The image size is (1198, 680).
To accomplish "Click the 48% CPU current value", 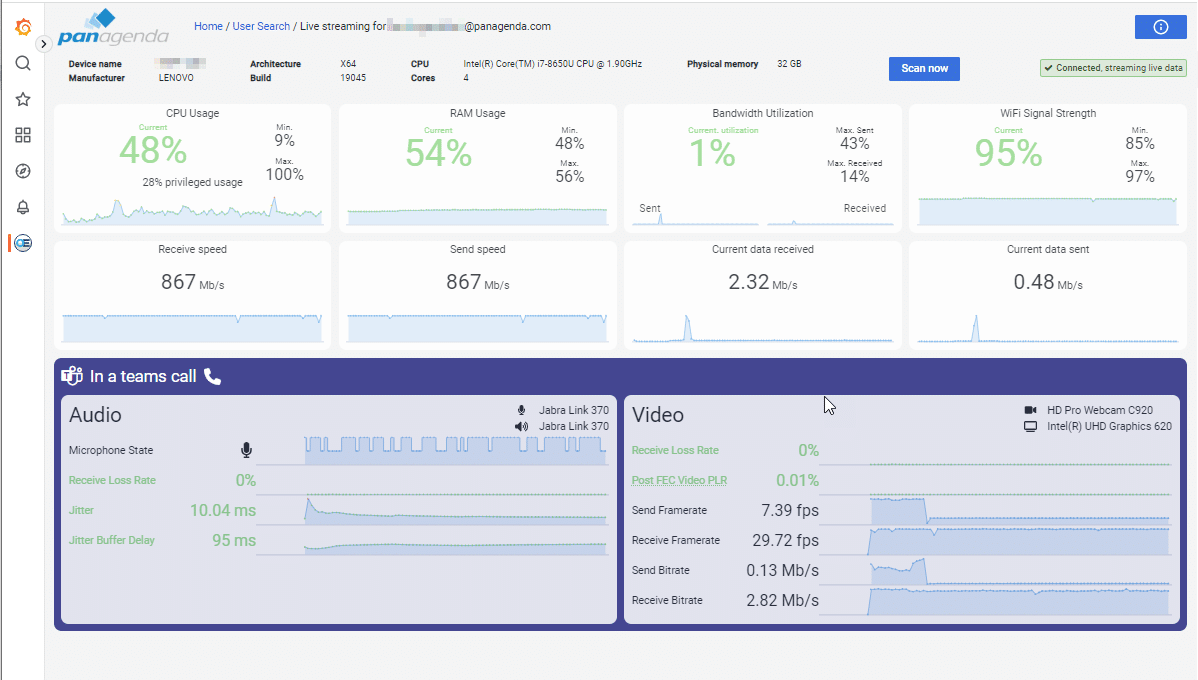I will coord(153,150).
